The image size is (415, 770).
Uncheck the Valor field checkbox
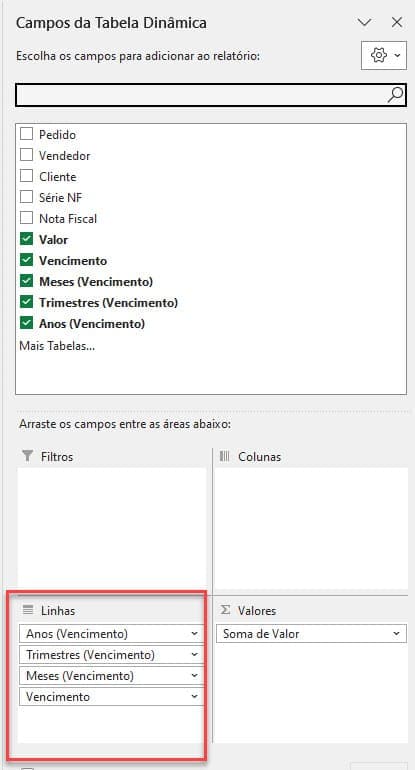tap(26, 240)
